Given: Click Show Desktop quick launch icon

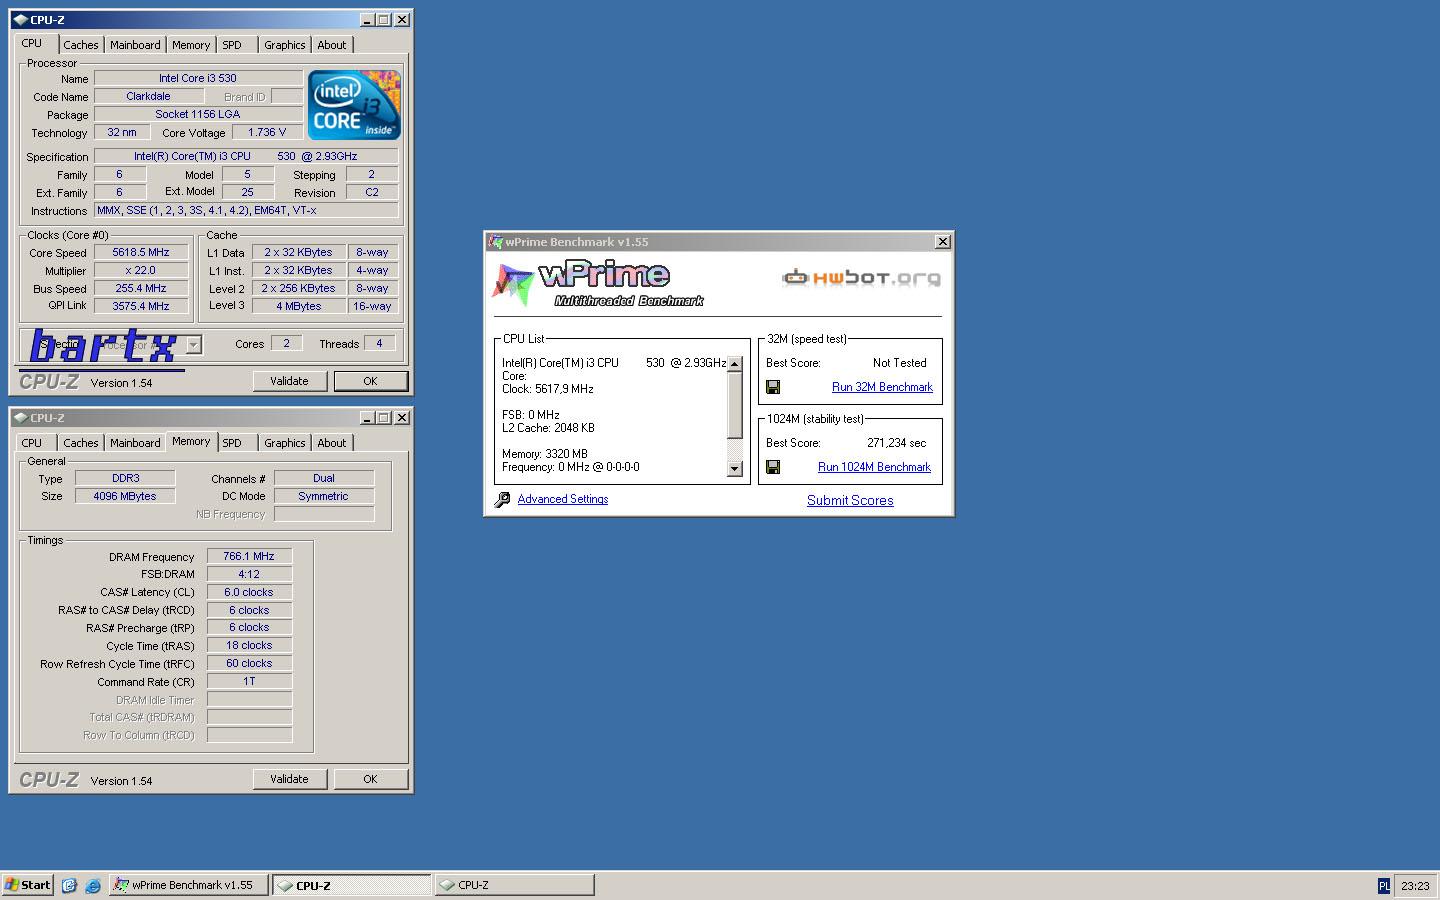Looking at the screenshot, I should point(69,885).
